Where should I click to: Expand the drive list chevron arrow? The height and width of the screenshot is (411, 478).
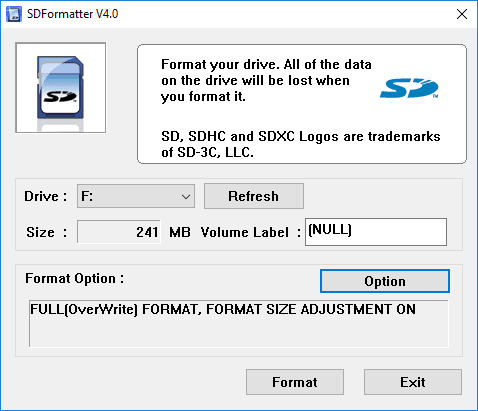[x=186, y=197]
